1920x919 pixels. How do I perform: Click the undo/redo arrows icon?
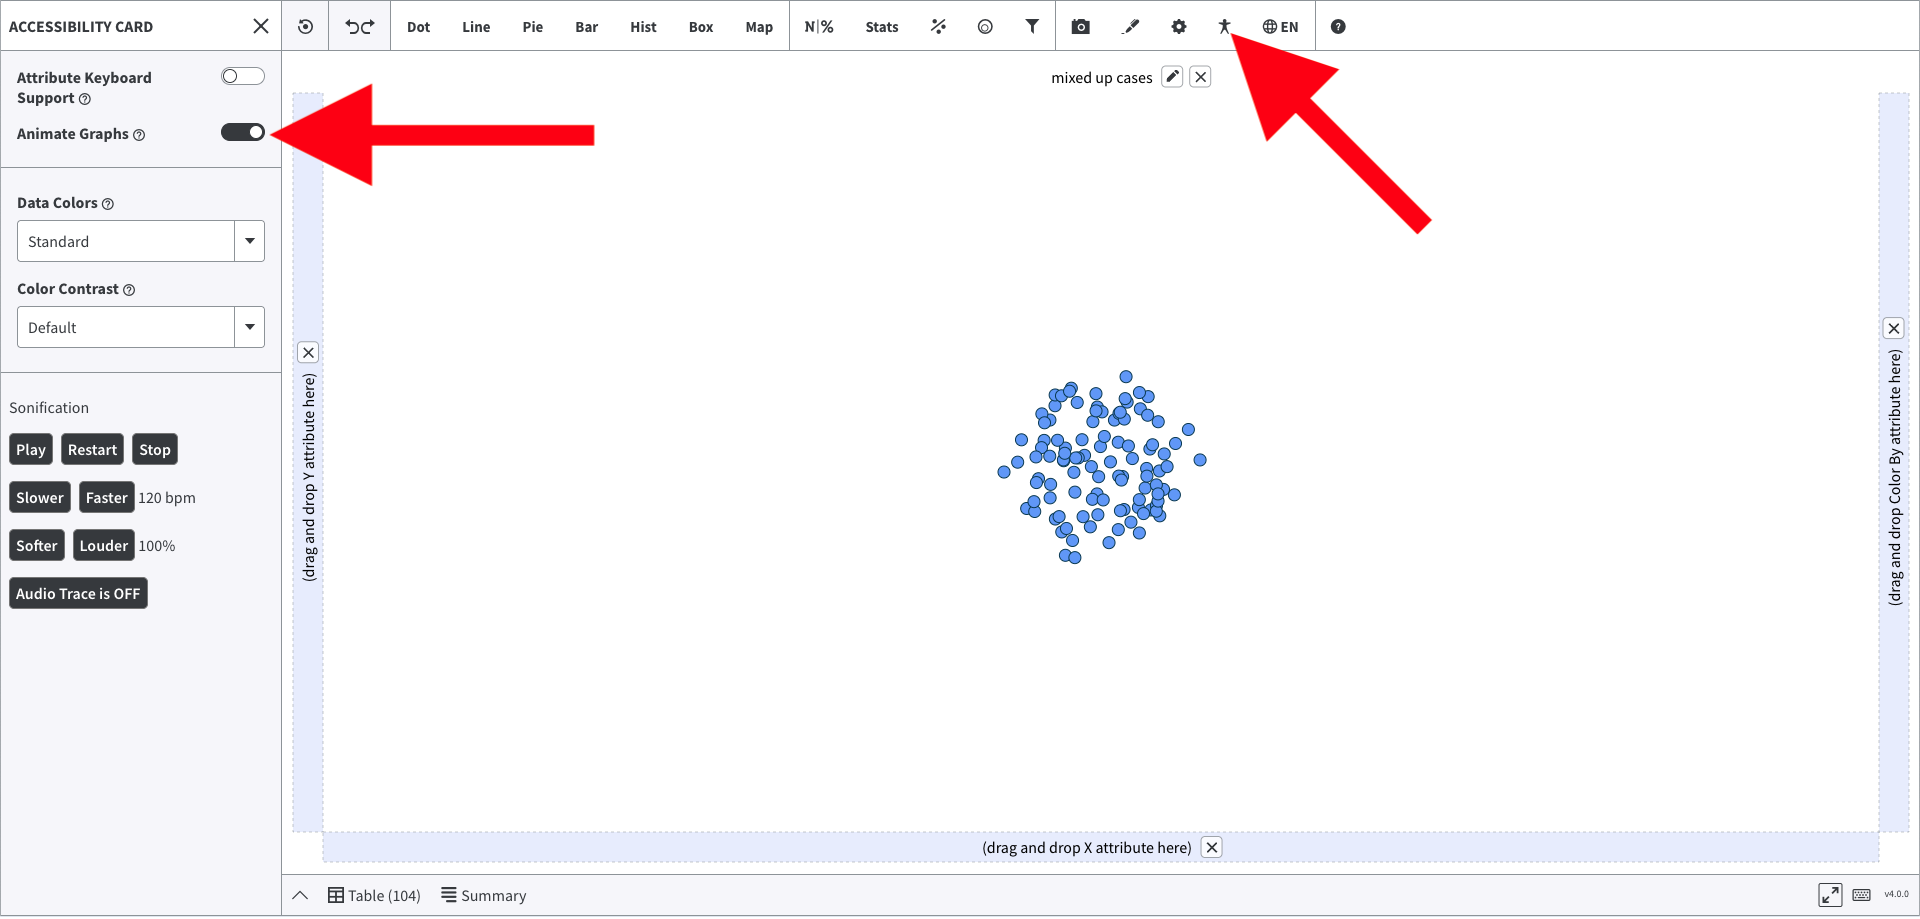point(360,27)
